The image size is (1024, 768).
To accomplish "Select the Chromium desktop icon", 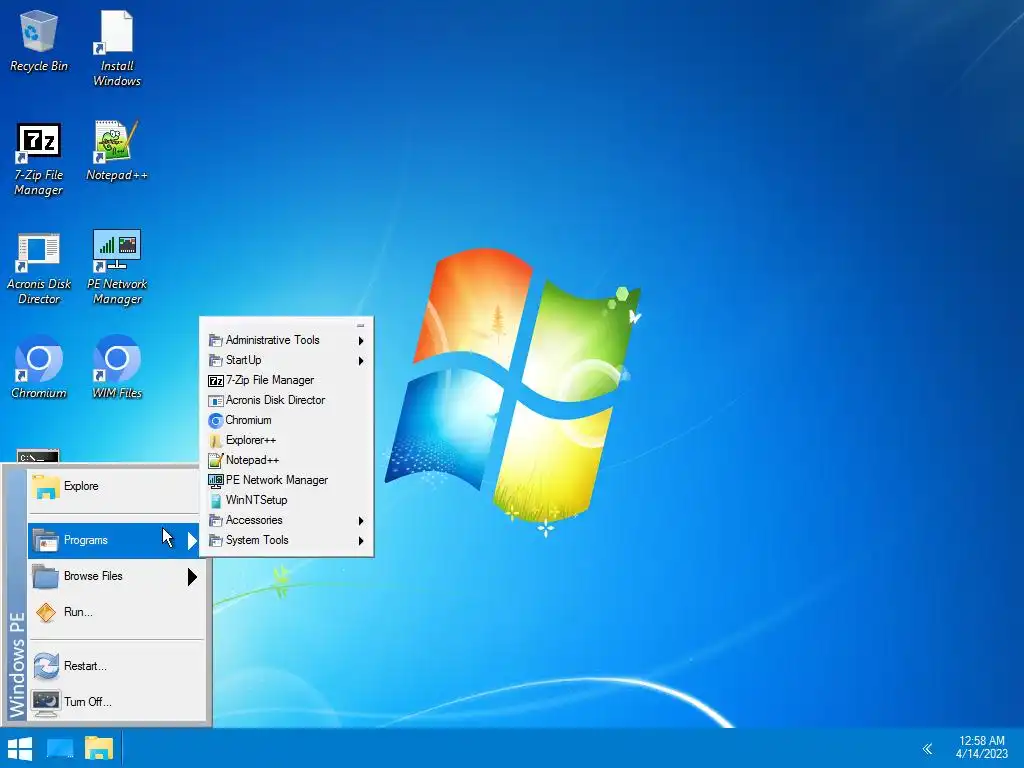I will [x=39, y=367].
